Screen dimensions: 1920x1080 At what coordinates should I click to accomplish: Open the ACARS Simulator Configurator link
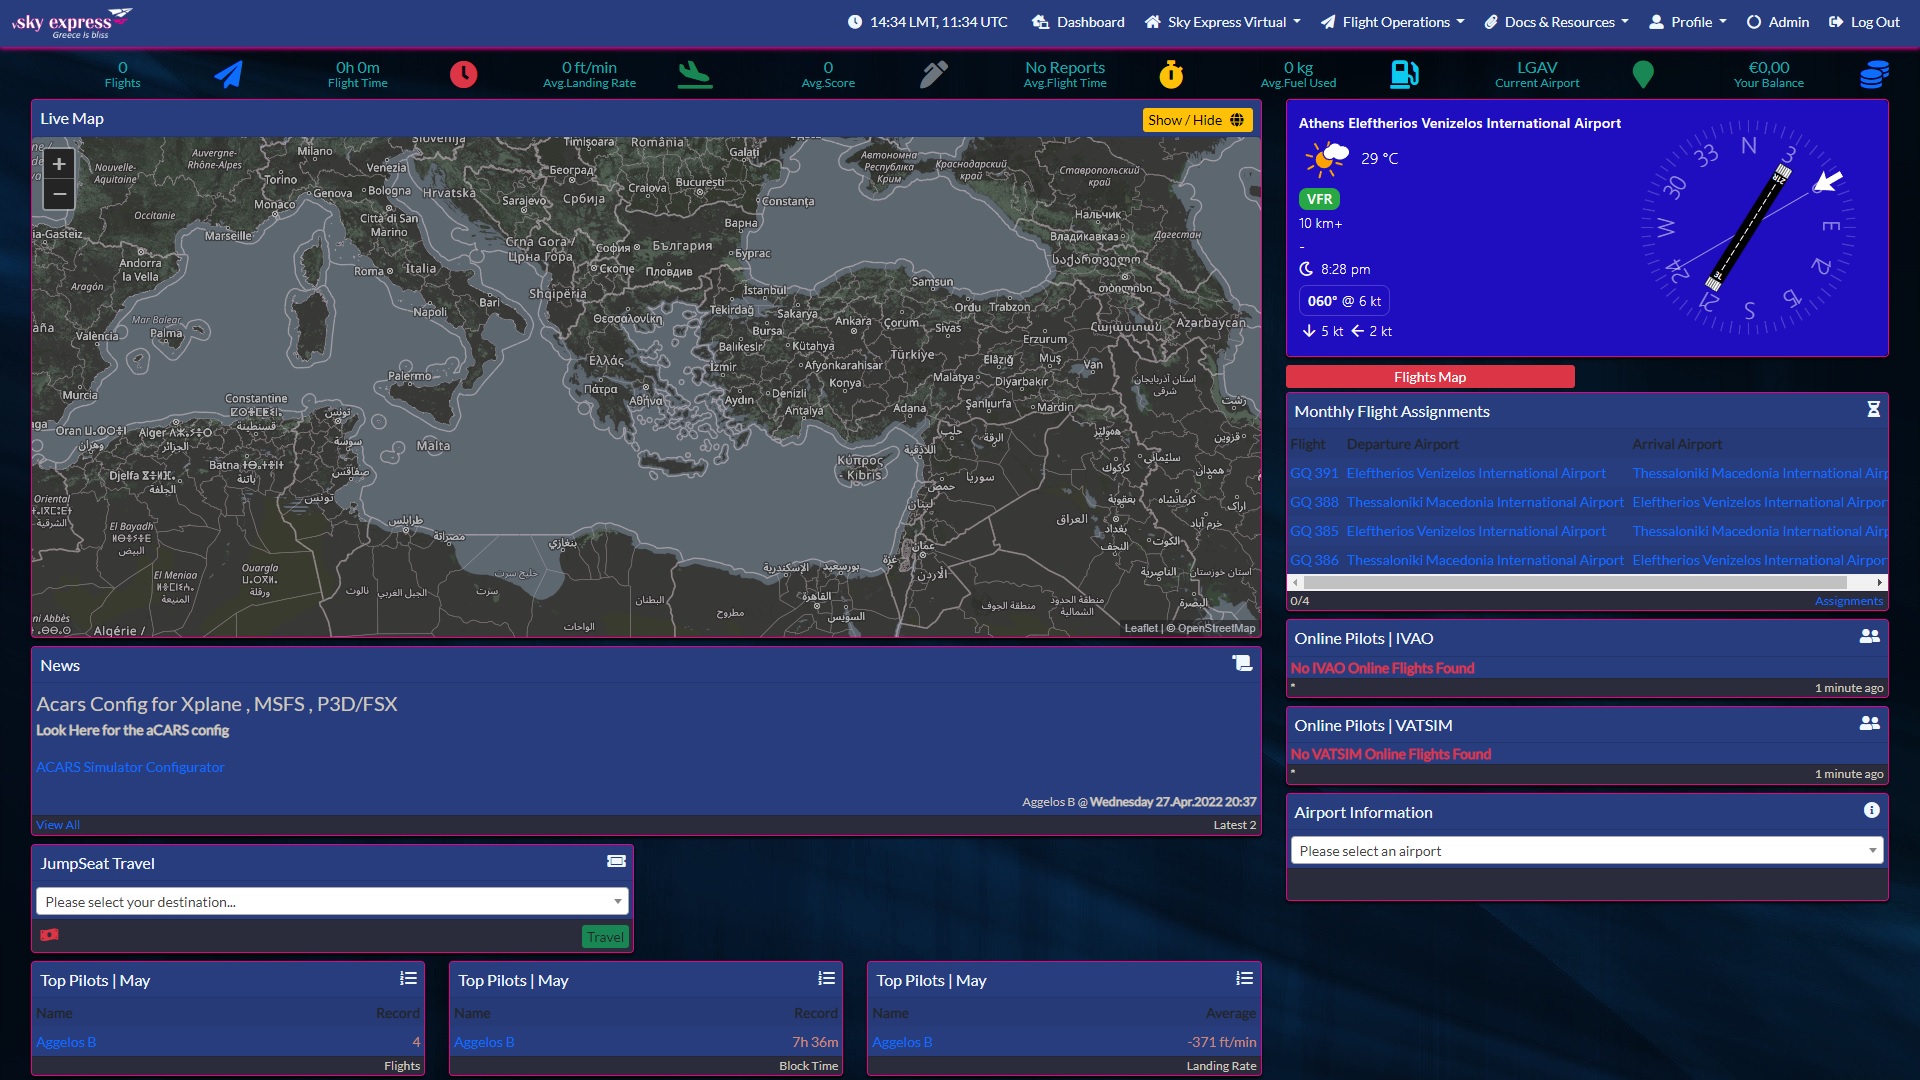pyautogui.click(x=130, y=767)
